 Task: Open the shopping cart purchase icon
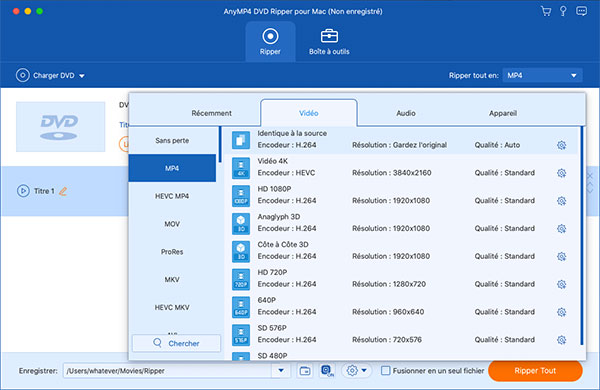tap(546, 11)
